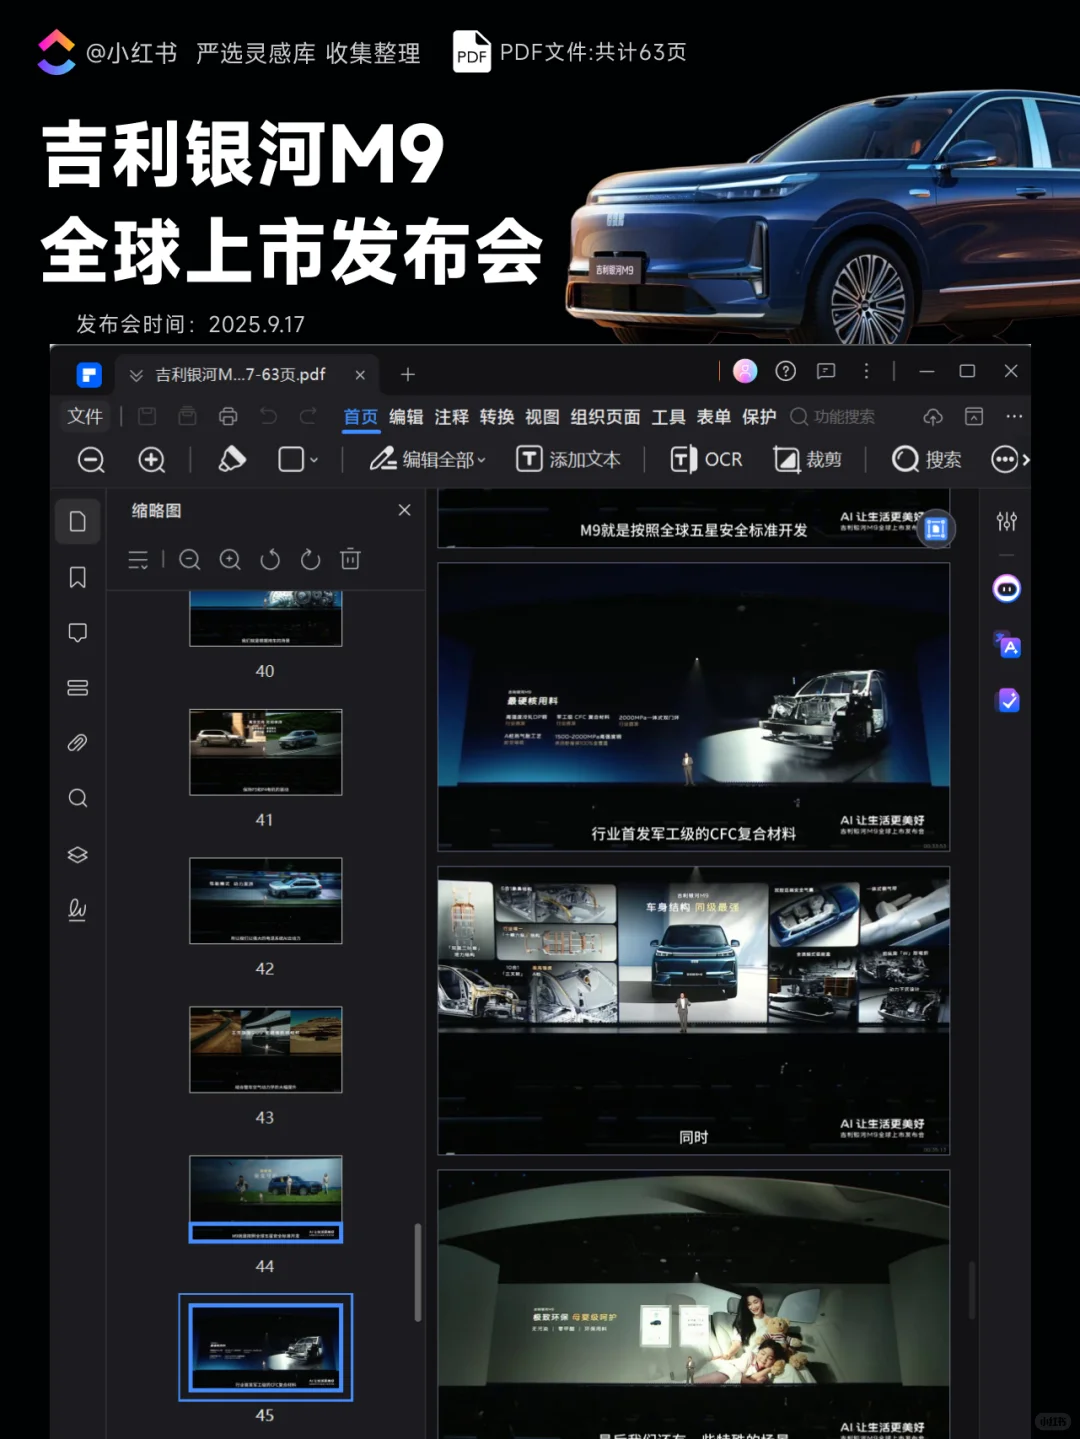Open the AI translate tool on right sidebar
This screenshot has height=1439, width=1080.
(x=1008, y=647)
